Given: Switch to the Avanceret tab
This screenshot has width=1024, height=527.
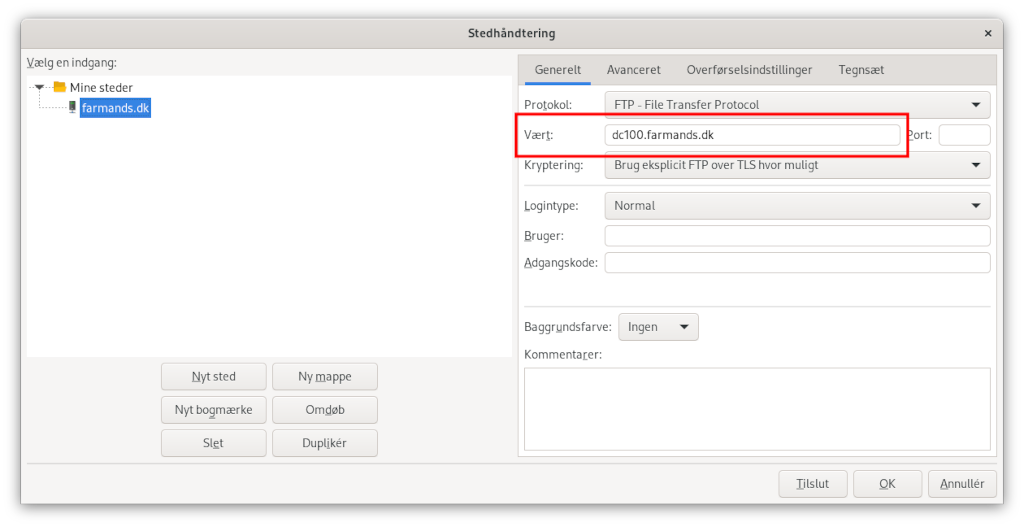Looking at the screenshot, I should [x=633, y=70].
